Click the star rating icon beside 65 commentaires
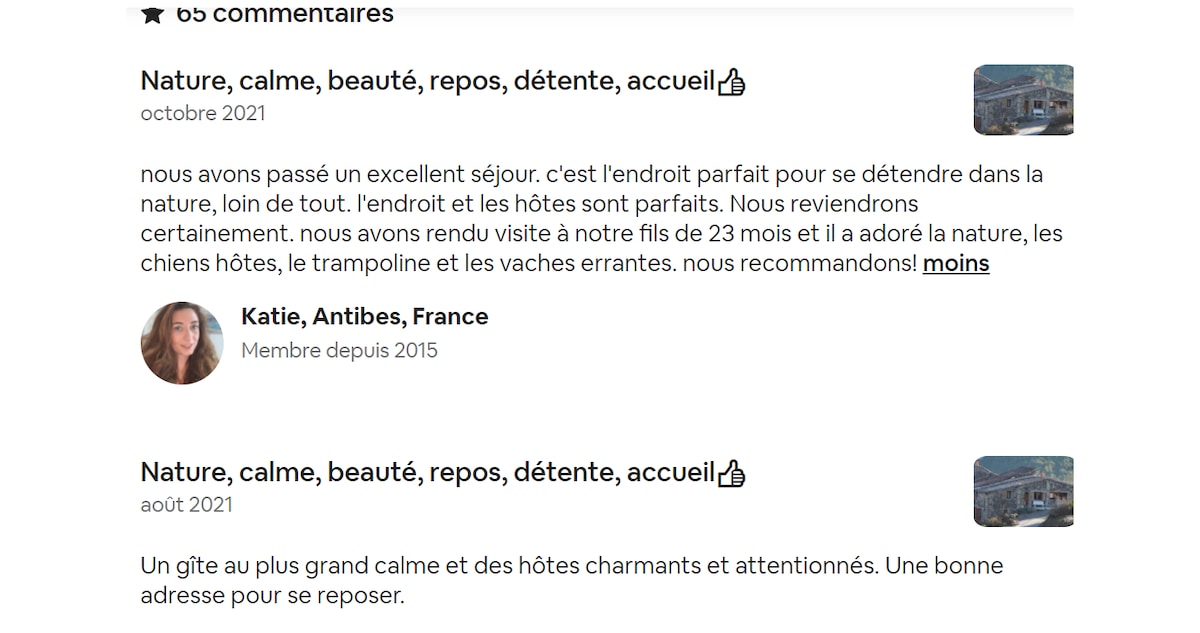The height and width of the screenshot is (633, 1200). click(x=152, y=14)
